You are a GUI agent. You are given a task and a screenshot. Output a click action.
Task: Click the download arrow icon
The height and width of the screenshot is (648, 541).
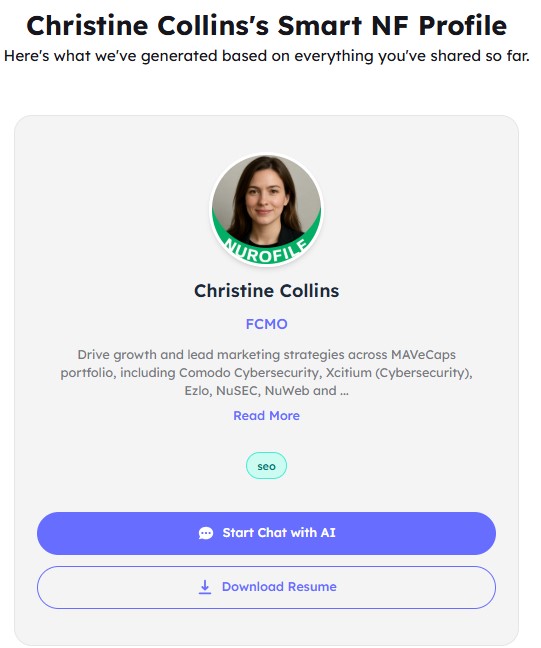[x=205, y=587]
